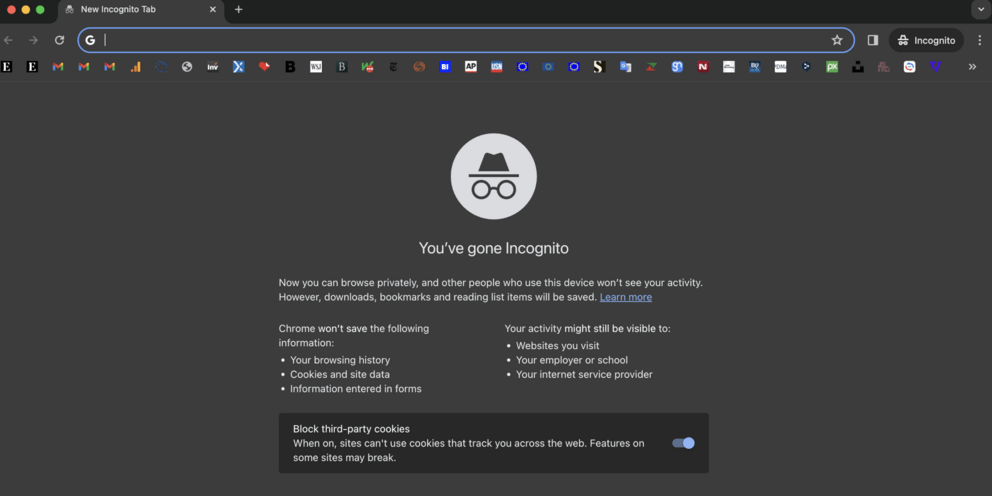Click the "Block third-party cookies" title text
This screenshot has width=992, height=496.
click(351, 429)
